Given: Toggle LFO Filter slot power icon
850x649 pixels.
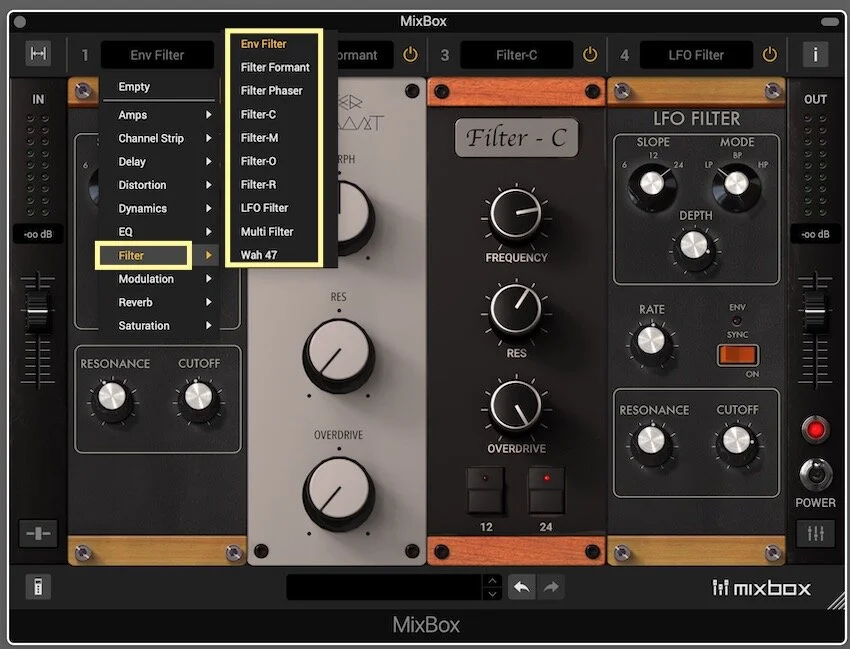Looking at the screenshot, I should pos(770,55).
